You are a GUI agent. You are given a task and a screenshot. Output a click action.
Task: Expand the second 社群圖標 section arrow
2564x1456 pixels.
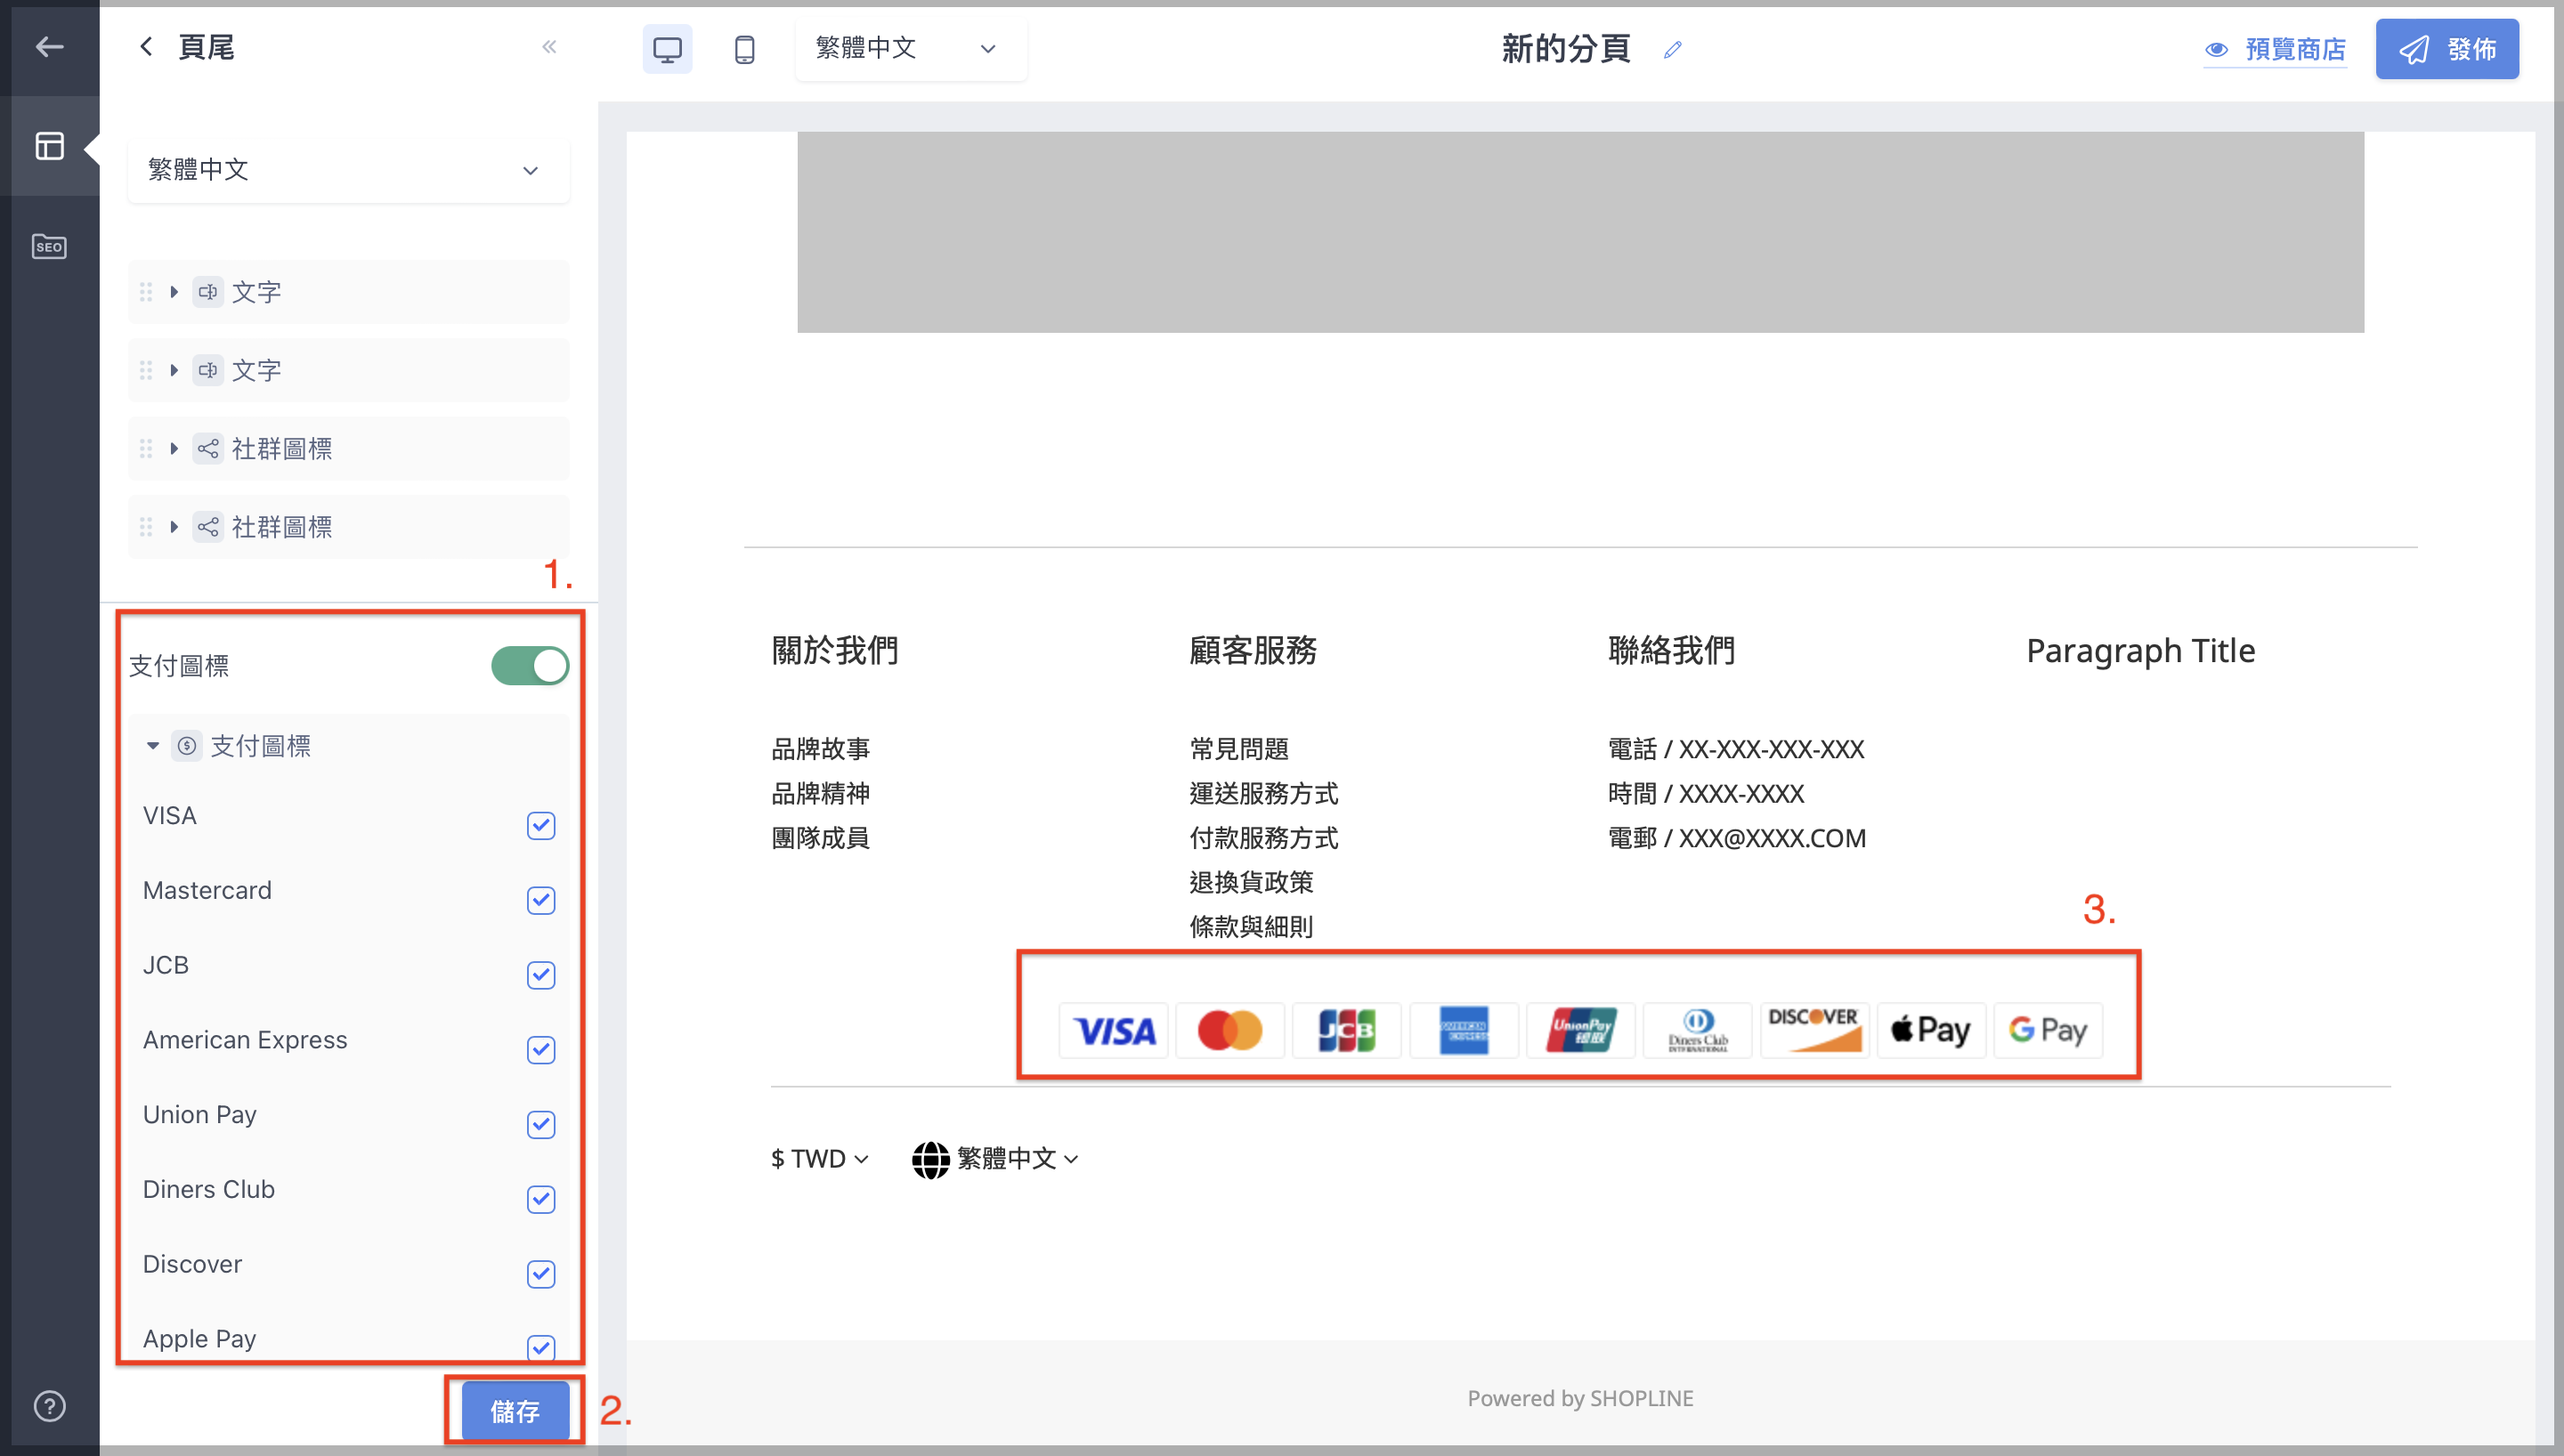(x=174, y=527)
